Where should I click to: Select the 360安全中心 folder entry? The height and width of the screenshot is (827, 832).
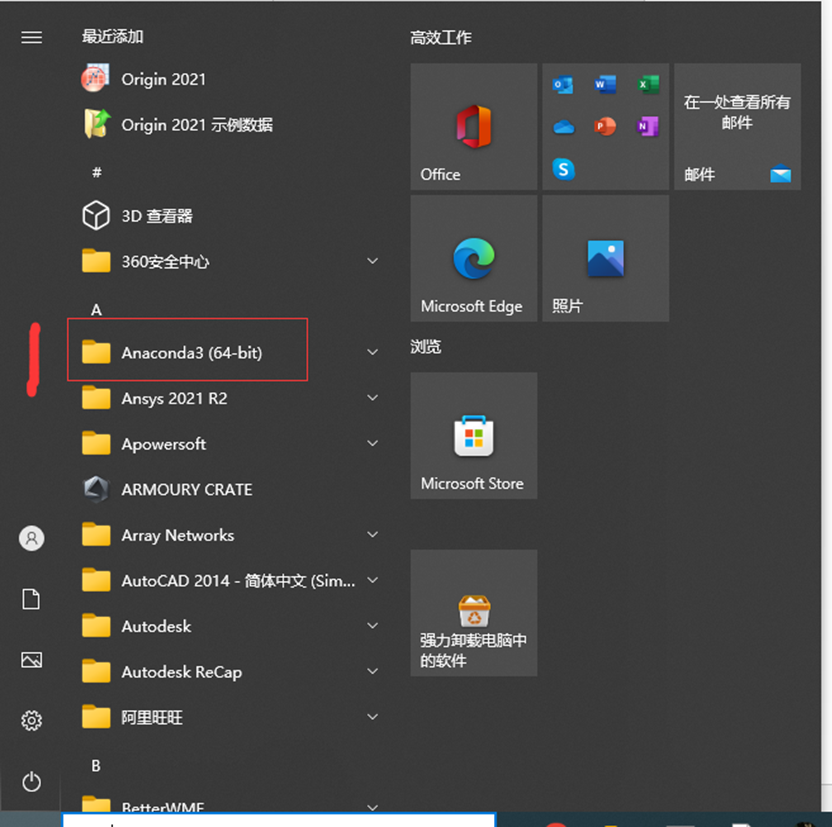230,261
